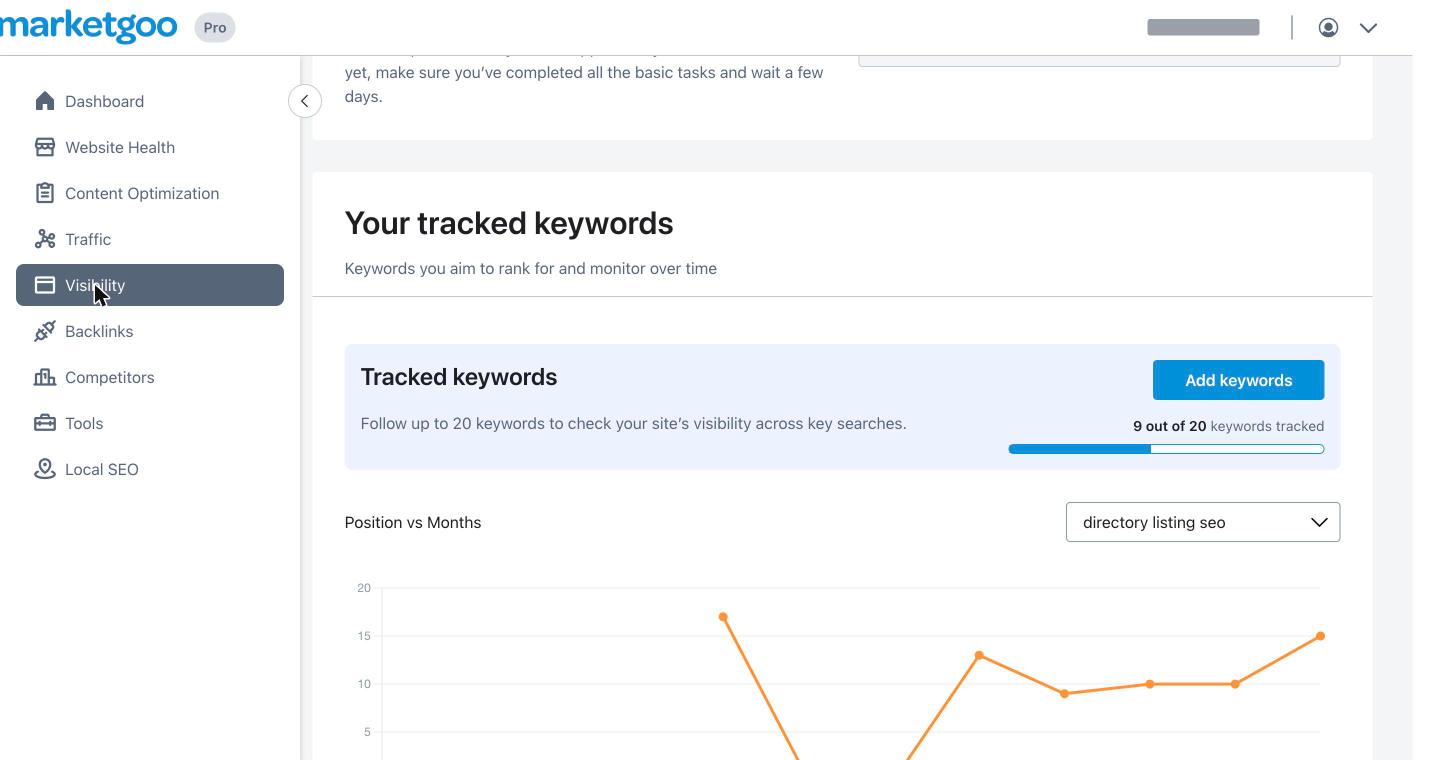Open Content Optimization page

coord(150,193)
